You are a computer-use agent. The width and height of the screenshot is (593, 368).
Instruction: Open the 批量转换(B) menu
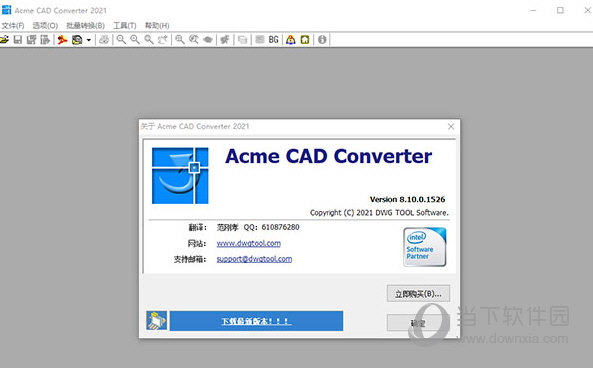pos(85,25)
